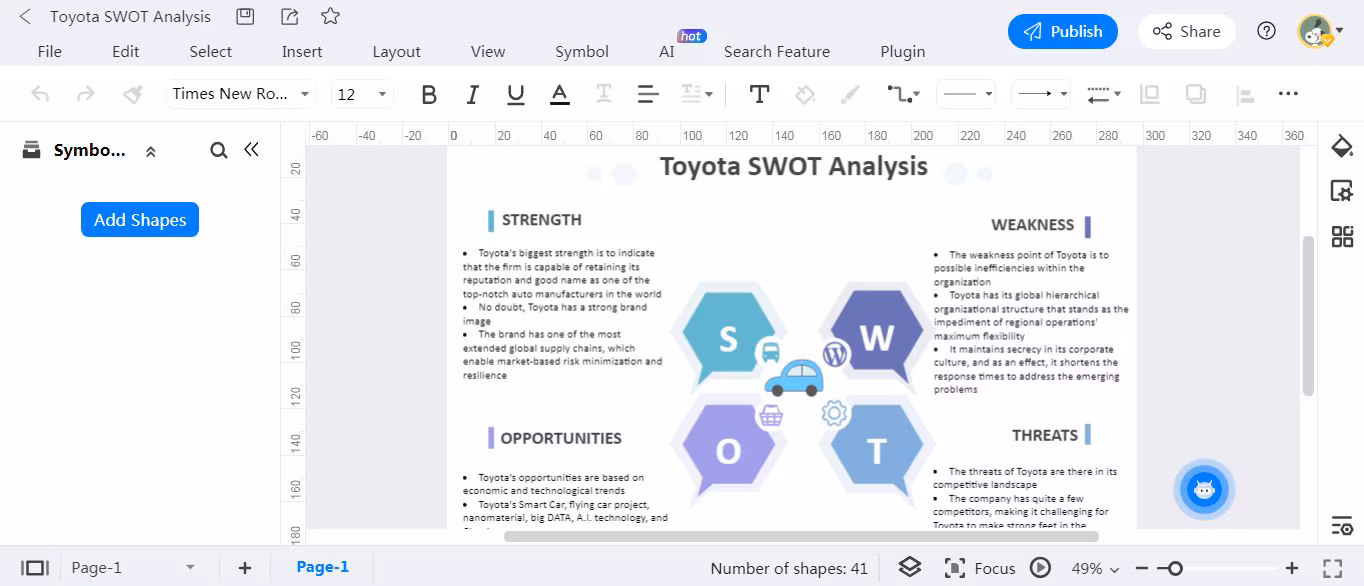Screen dimensions: 1364x586
Task: Save the document with the floppy icon
Action: (245, 16)
